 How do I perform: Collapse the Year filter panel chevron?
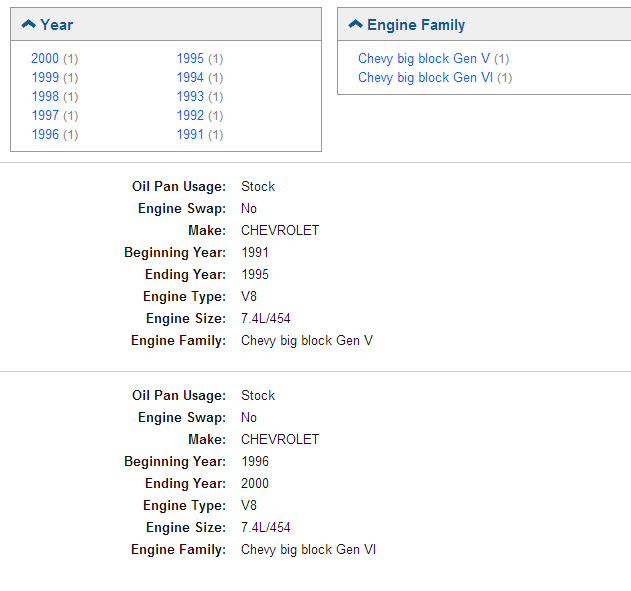point(29,24)
